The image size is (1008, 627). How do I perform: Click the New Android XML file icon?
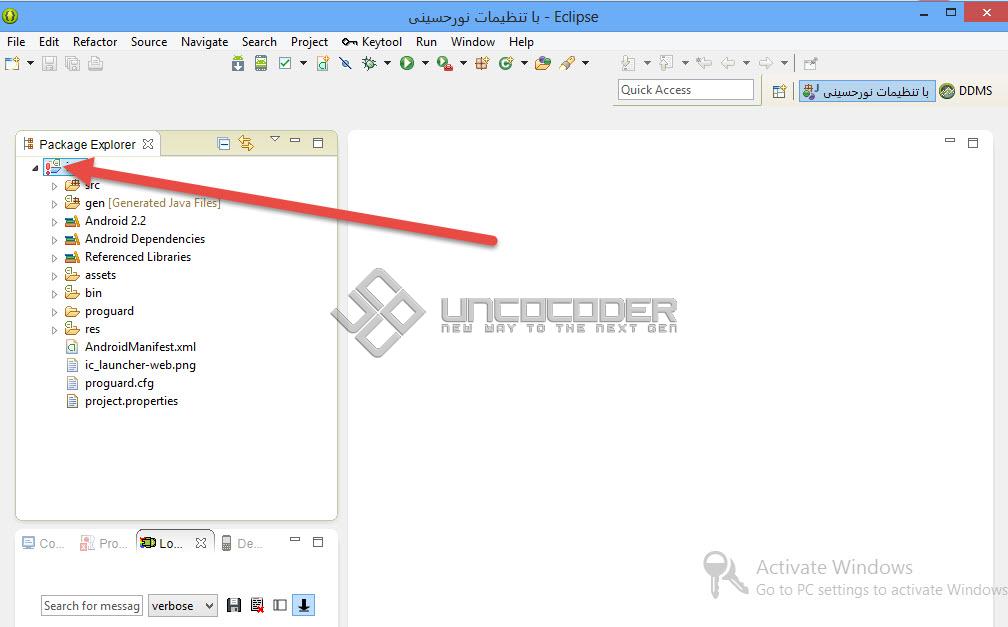tap(323, 63)
